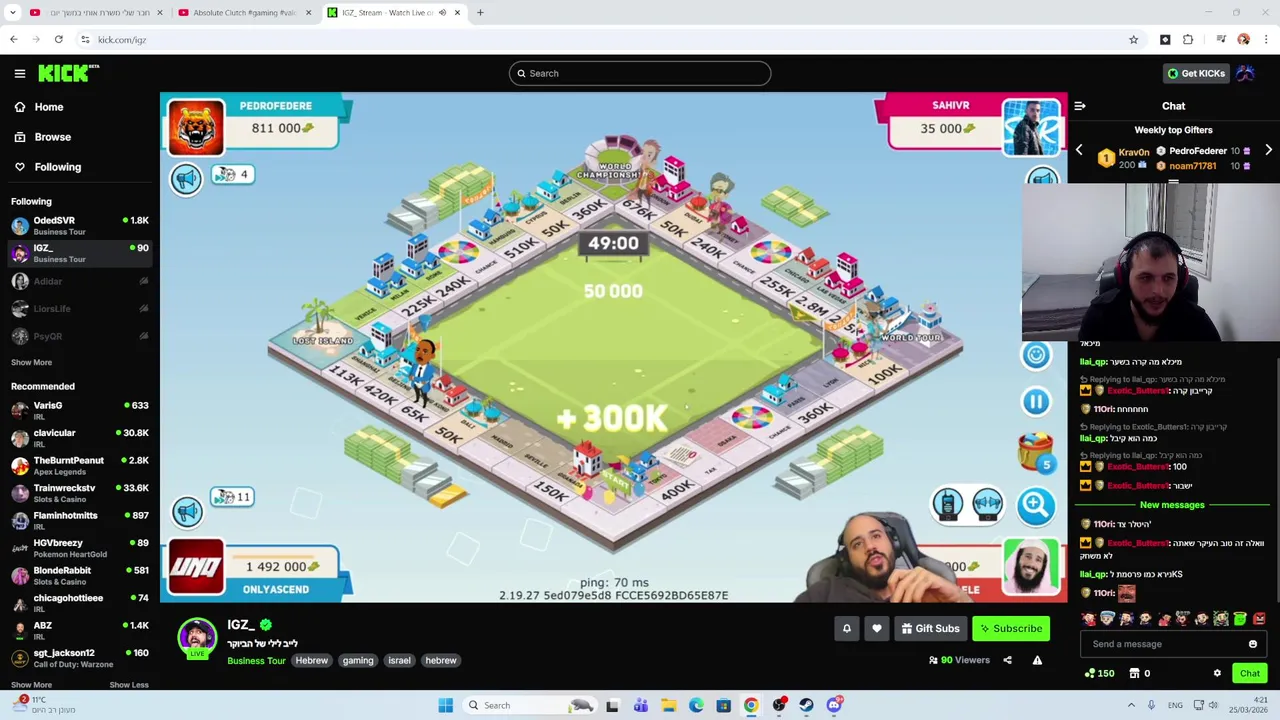Image resolution: width=1280 pixels, height=720 pixels.
Task: Click the Subscribe button
Action: point(1011,629)
